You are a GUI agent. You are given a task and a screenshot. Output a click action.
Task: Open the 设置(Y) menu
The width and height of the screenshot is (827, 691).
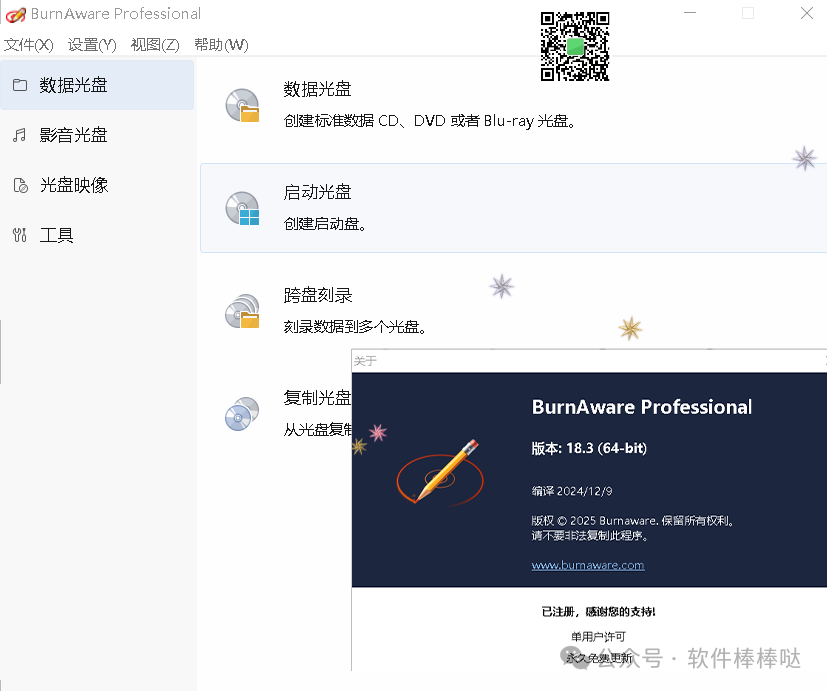pos(92,45)
